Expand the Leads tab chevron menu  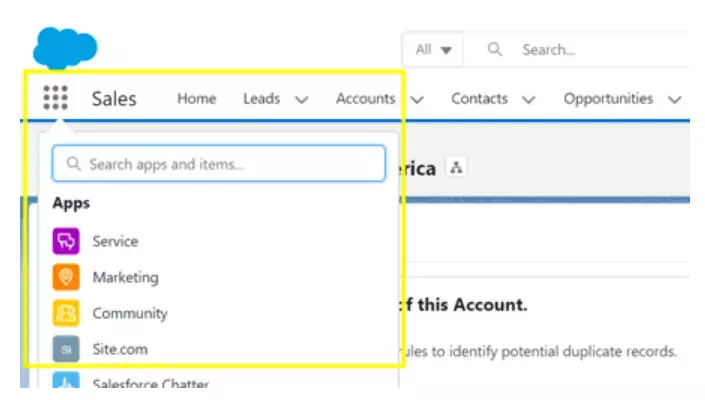(x=301, y=99)
